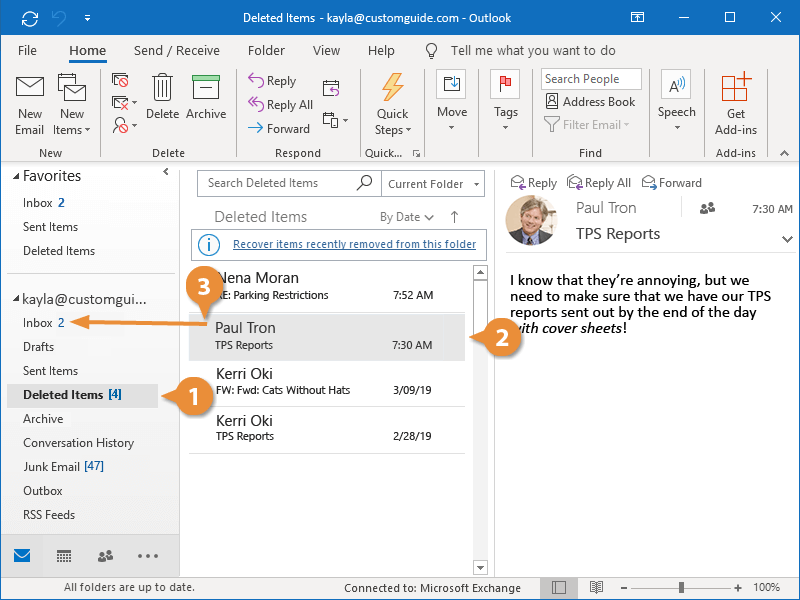Click Reply in the ribbon
This screenshot has height=600, width=800.
click(x=272, y=81)
